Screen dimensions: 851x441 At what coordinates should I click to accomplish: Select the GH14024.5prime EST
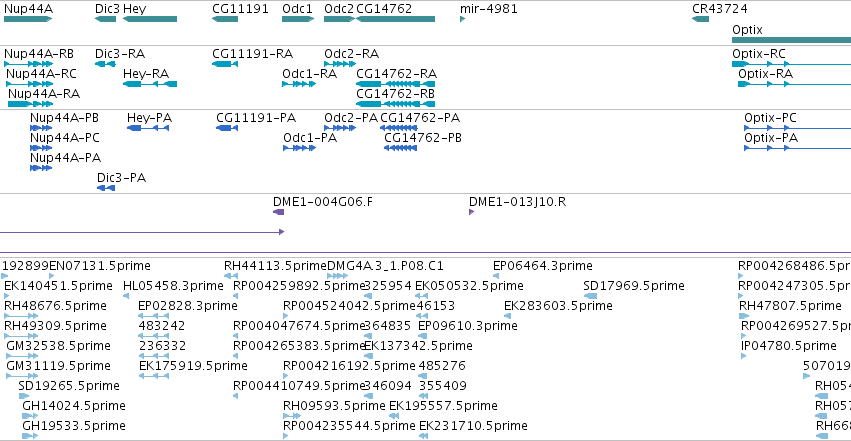tap(74, 407)
